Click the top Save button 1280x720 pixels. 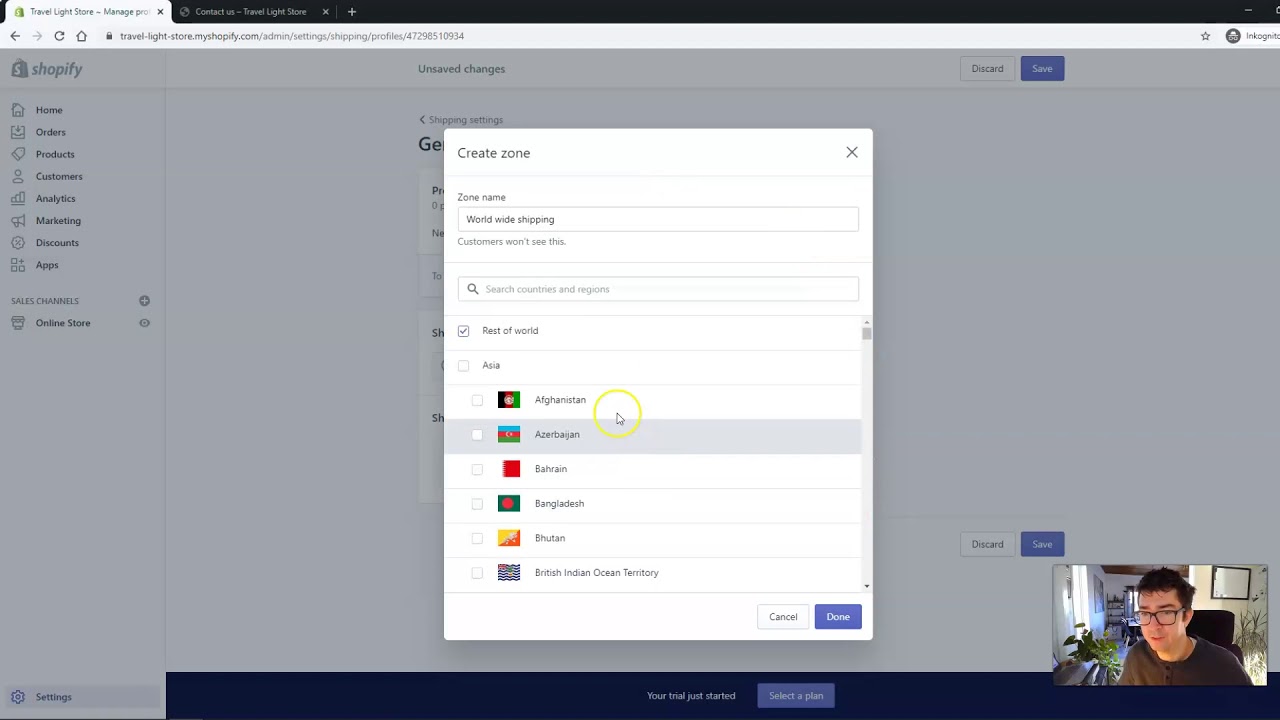1042,69
